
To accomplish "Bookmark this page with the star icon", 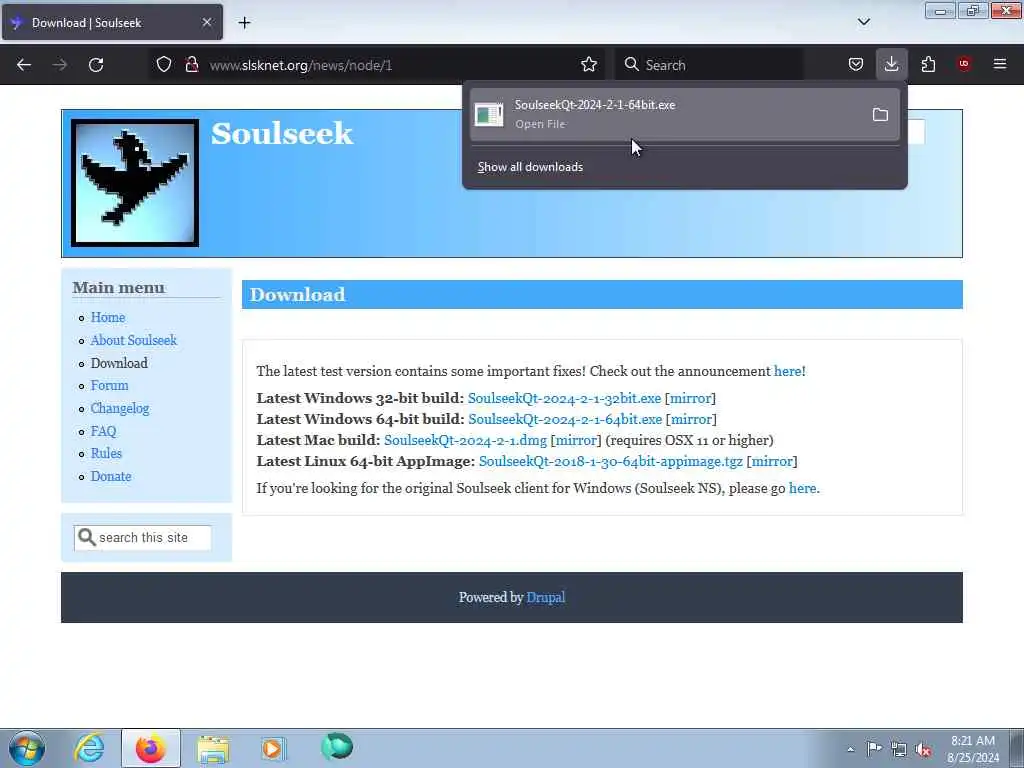I will pyautogui.click(x=588, y=65).
